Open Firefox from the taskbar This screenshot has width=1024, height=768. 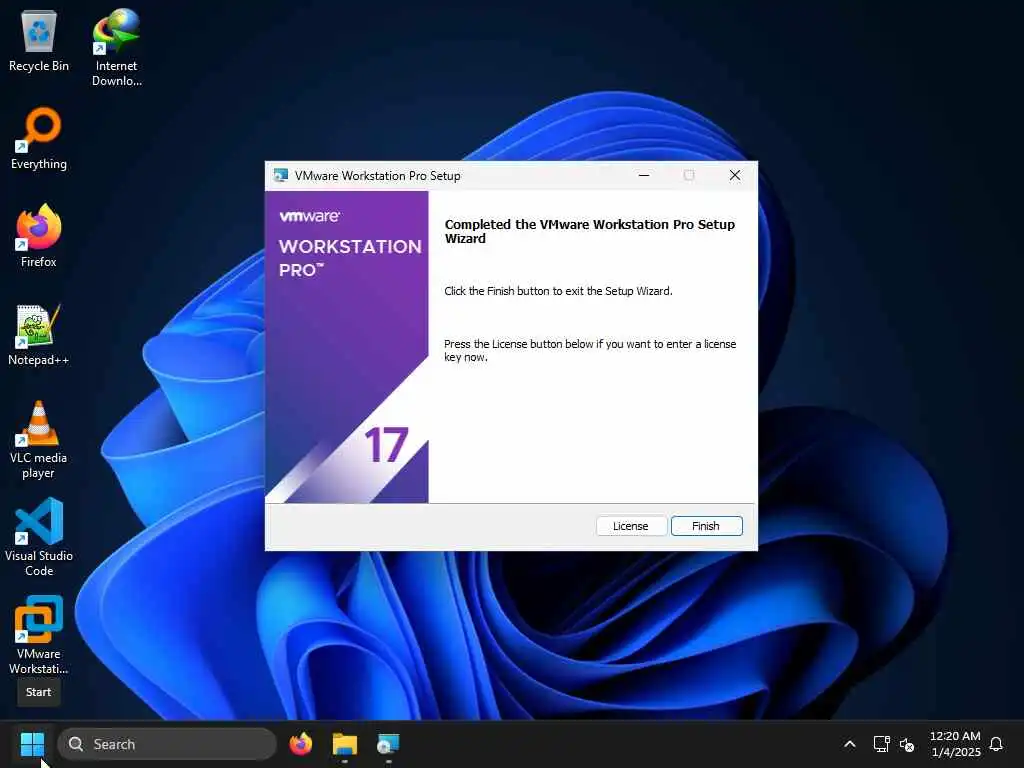coord(300,744)
